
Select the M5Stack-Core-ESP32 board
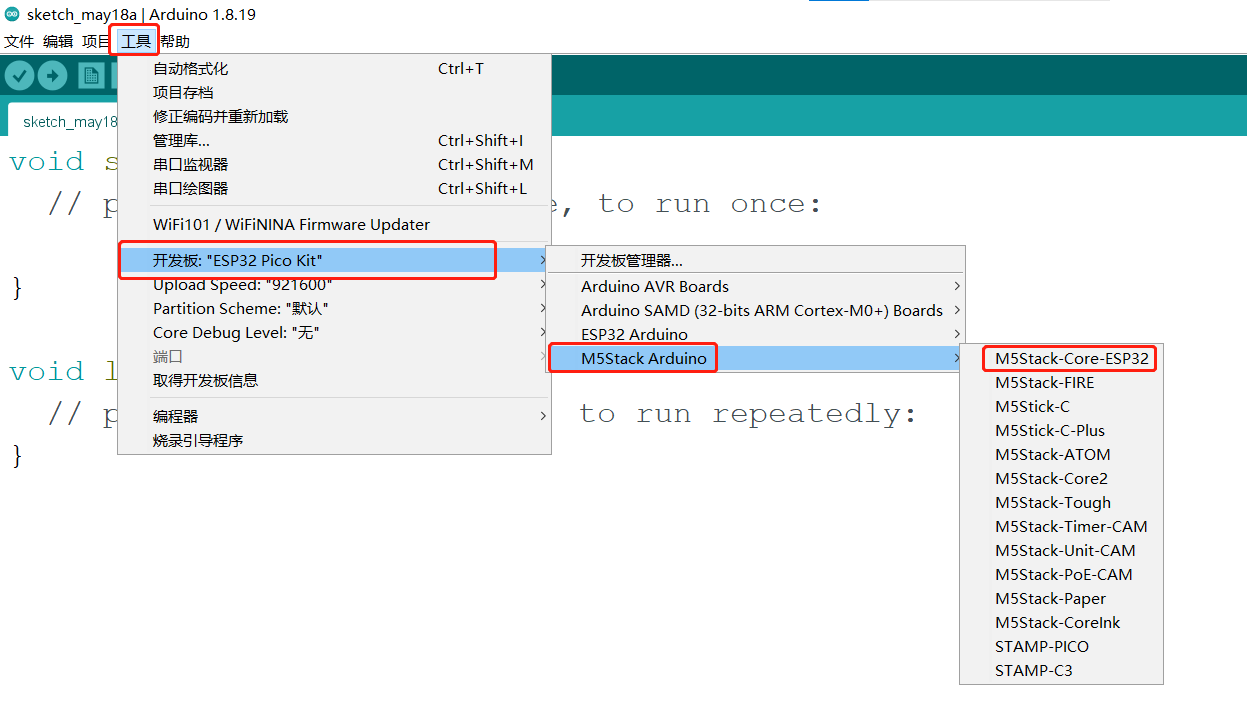click(1071, 359)
